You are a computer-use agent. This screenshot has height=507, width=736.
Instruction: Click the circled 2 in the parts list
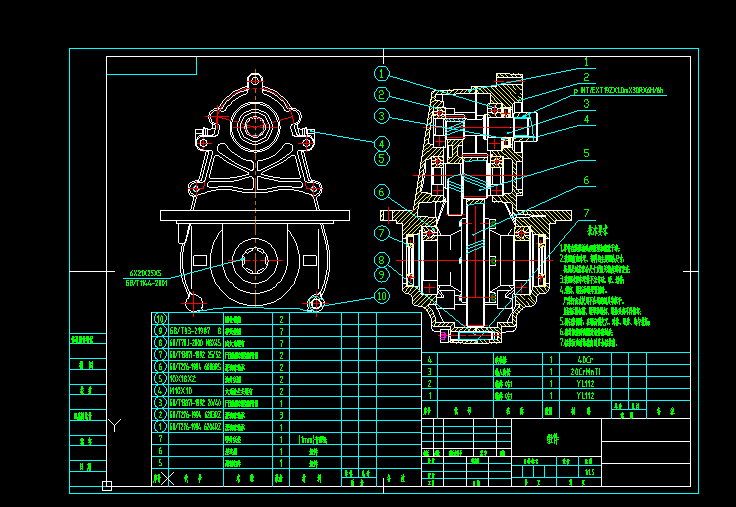point(160,415)
